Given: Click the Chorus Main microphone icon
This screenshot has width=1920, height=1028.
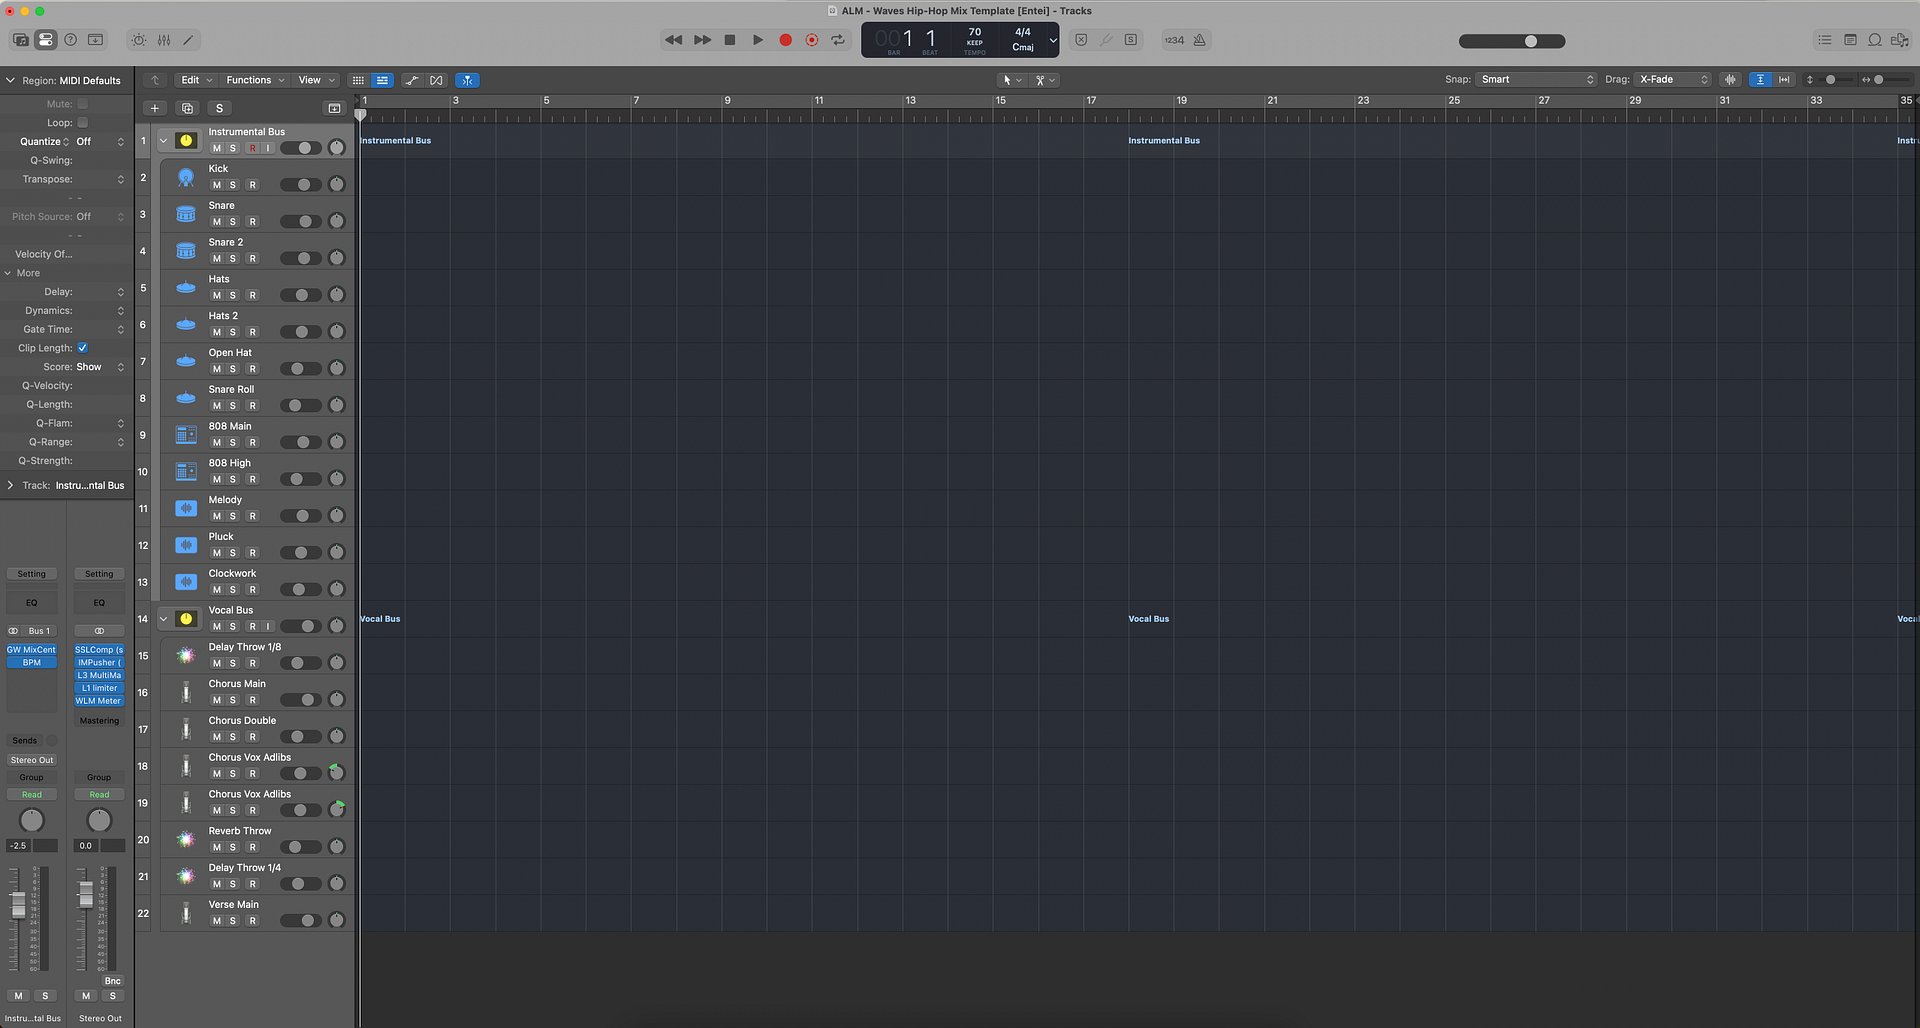Looking at the screenshot, I should [186, 692].
